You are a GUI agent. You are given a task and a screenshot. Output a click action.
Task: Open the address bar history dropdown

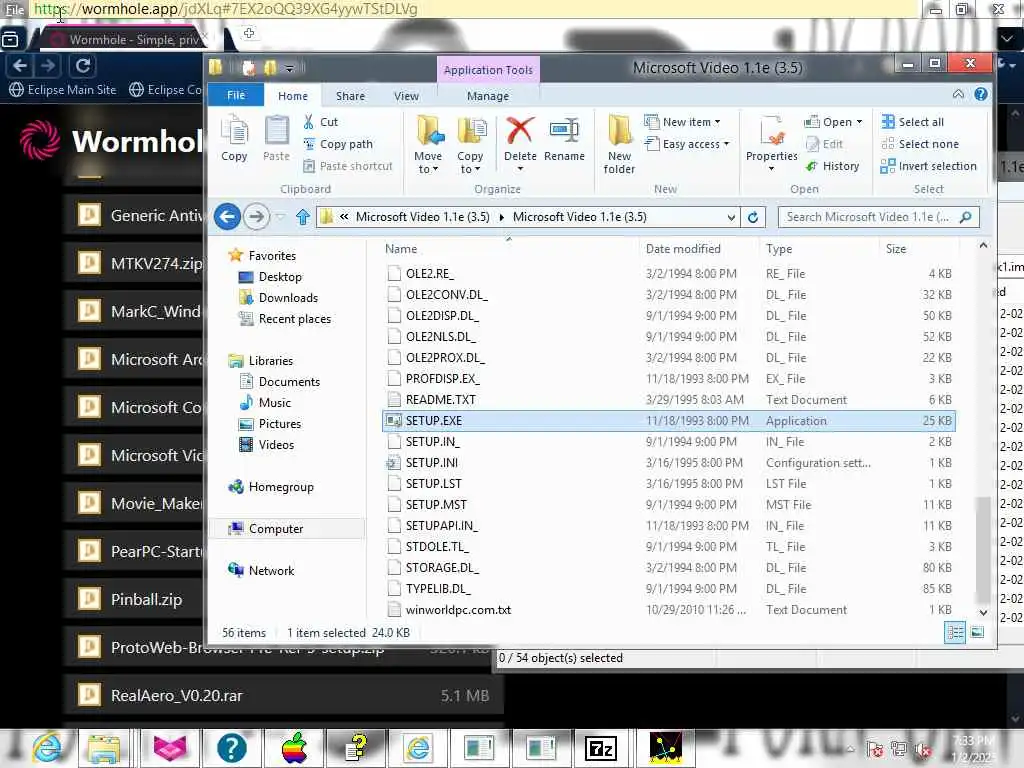click(x=731, y=217)
